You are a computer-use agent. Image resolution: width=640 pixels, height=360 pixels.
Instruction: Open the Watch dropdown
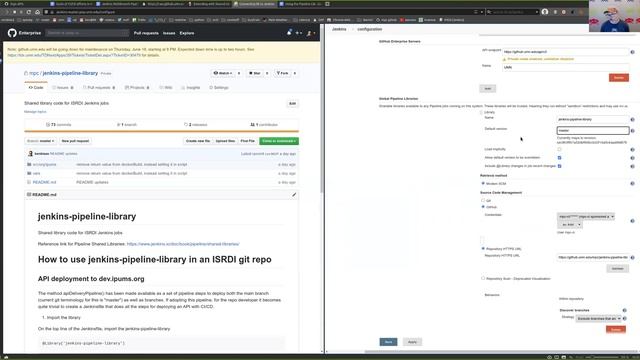[x=223, y=73]
